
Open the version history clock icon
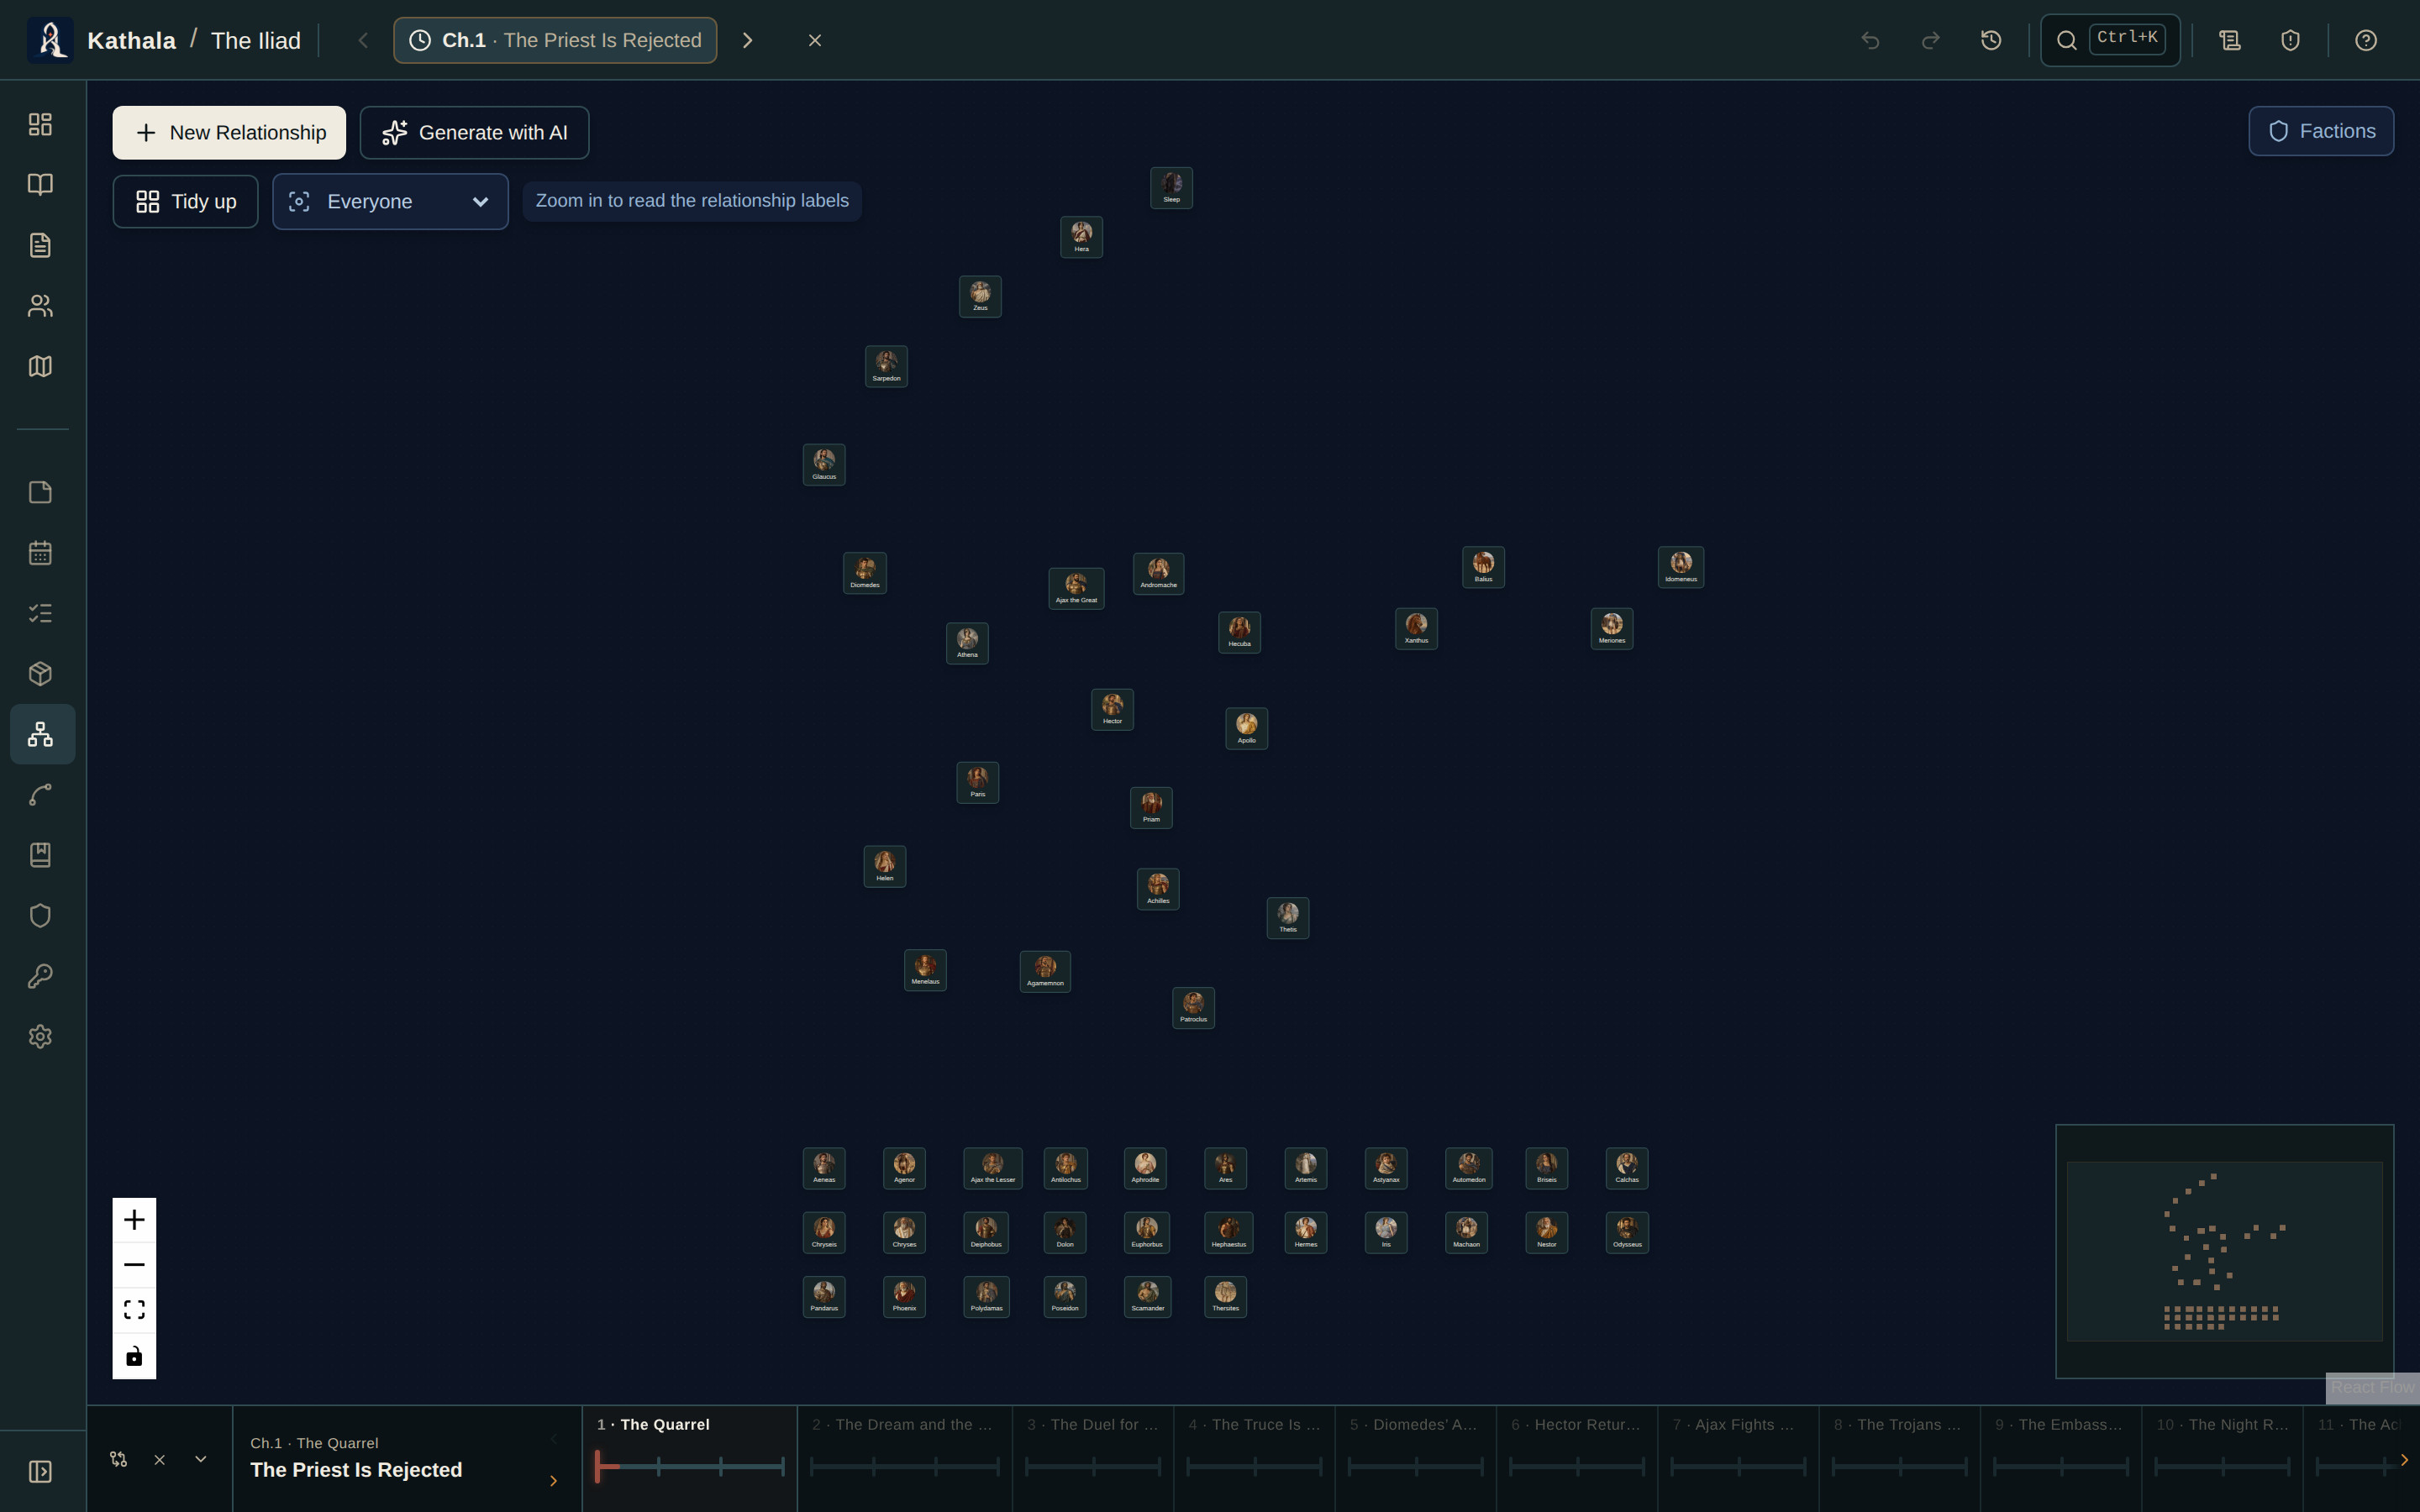pyautogui.click(x=1991, y=40)
